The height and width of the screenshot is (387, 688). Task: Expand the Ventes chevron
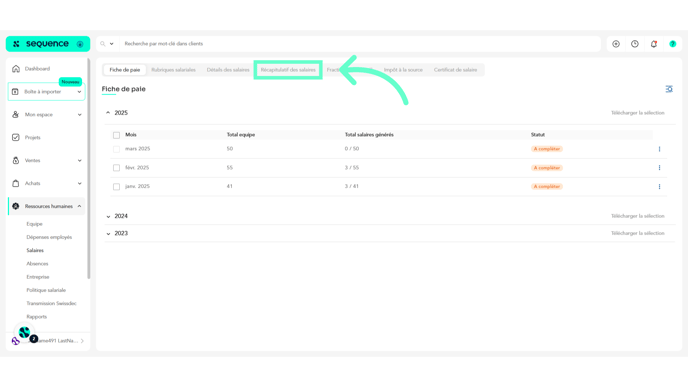(79, 161)
